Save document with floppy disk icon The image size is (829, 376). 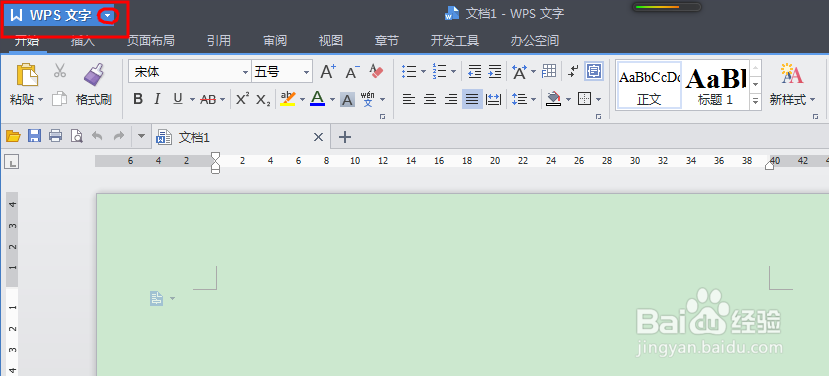(x=34, y=136)
